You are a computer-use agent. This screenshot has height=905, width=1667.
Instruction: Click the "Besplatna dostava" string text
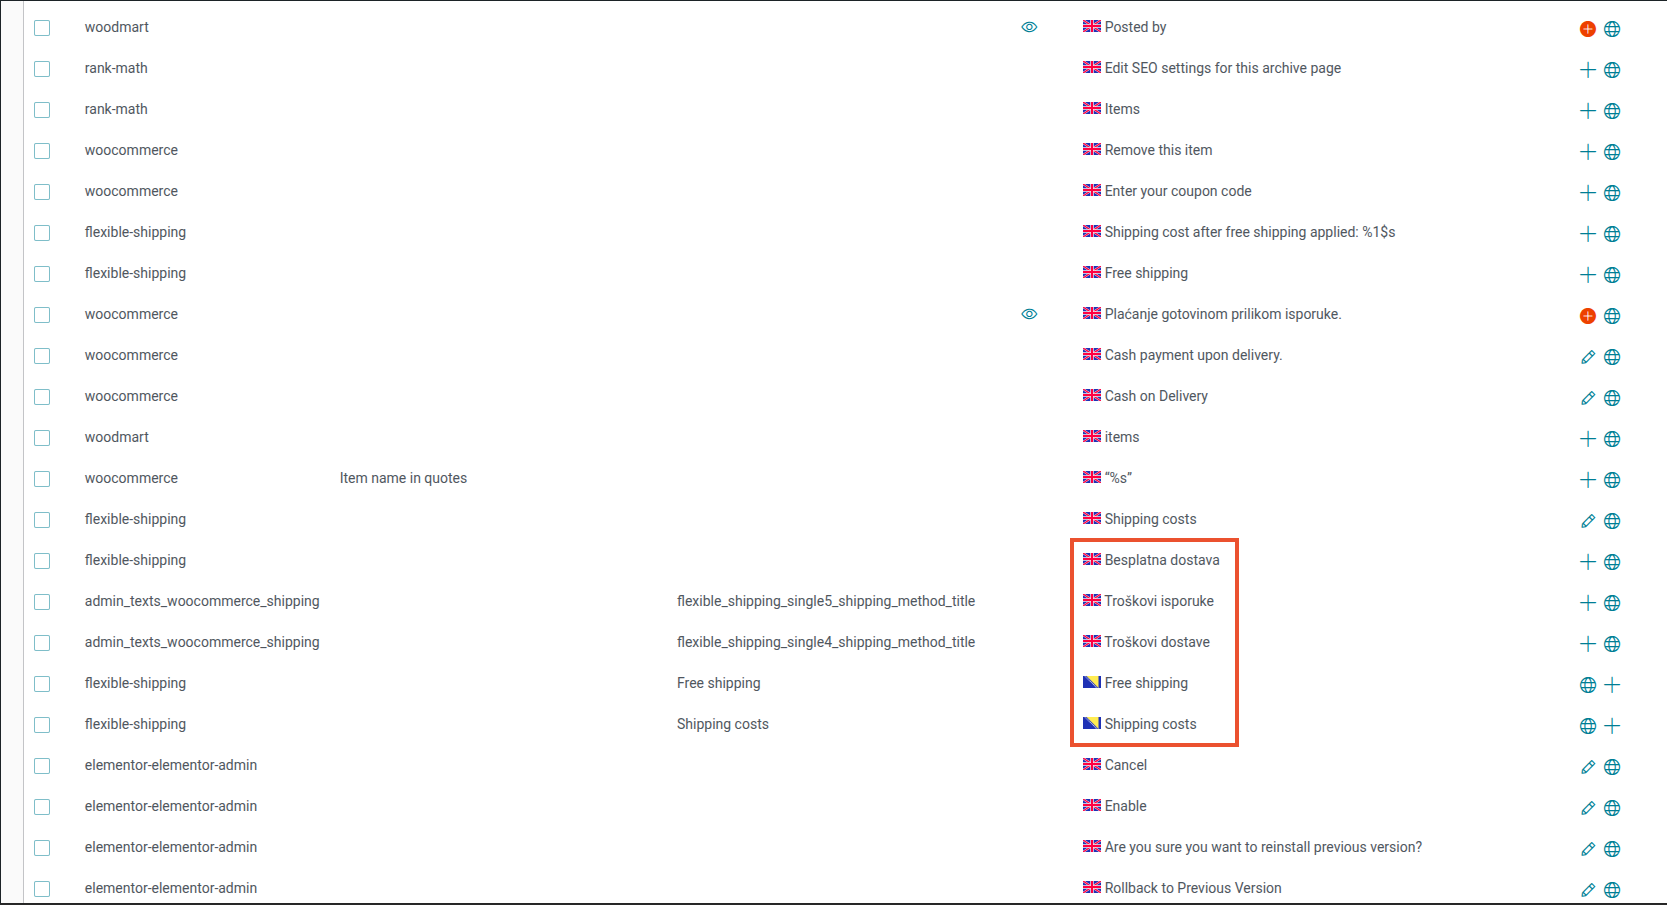(1162, 560)
